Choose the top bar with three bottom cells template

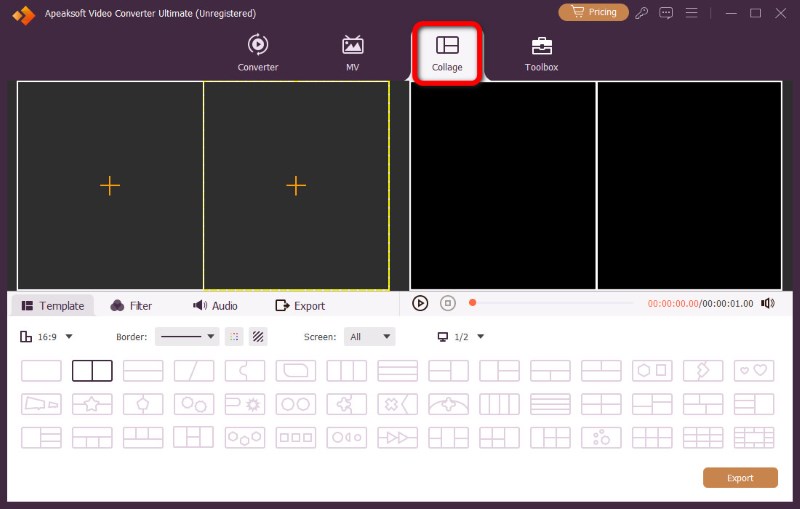point(92,438)
